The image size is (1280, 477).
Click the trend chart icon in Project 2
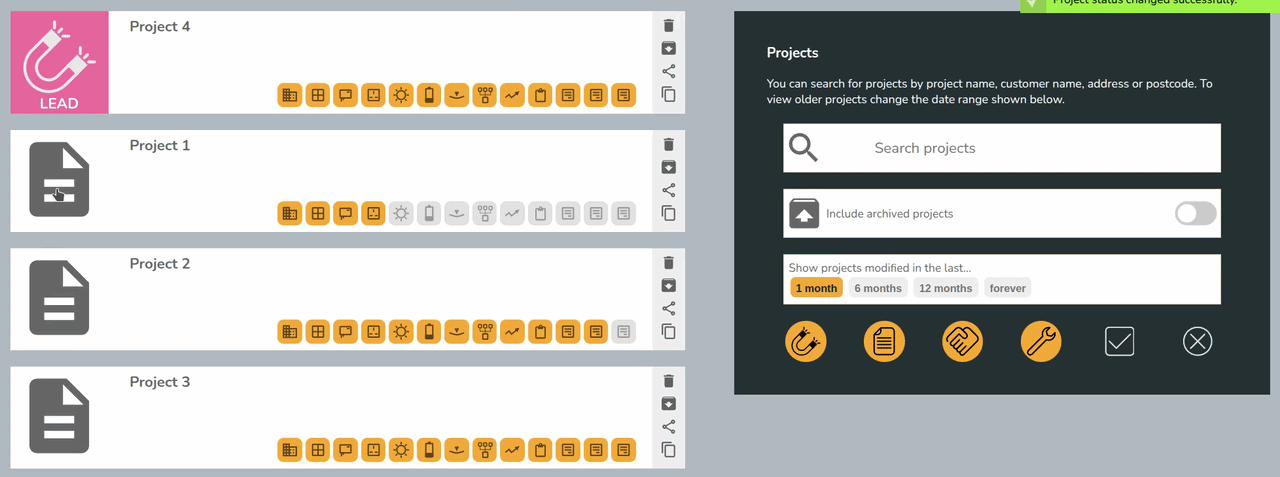coord(513,331)
